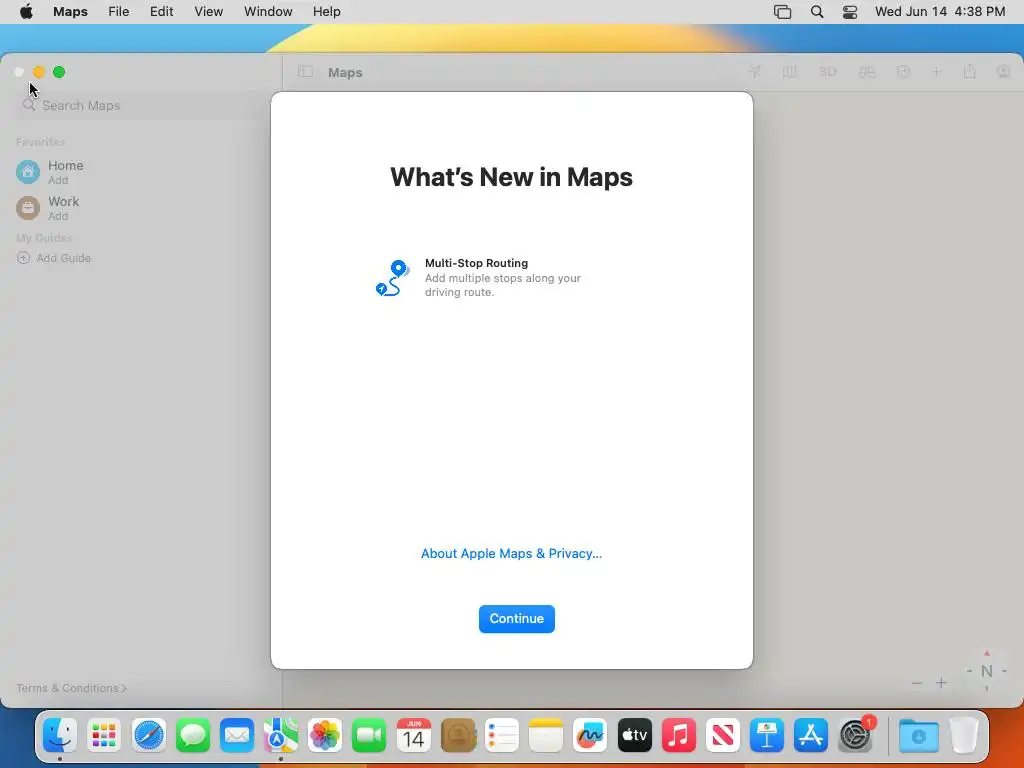Click the date and time in menu bar
1024x768 pixels.
click(940, 12)
